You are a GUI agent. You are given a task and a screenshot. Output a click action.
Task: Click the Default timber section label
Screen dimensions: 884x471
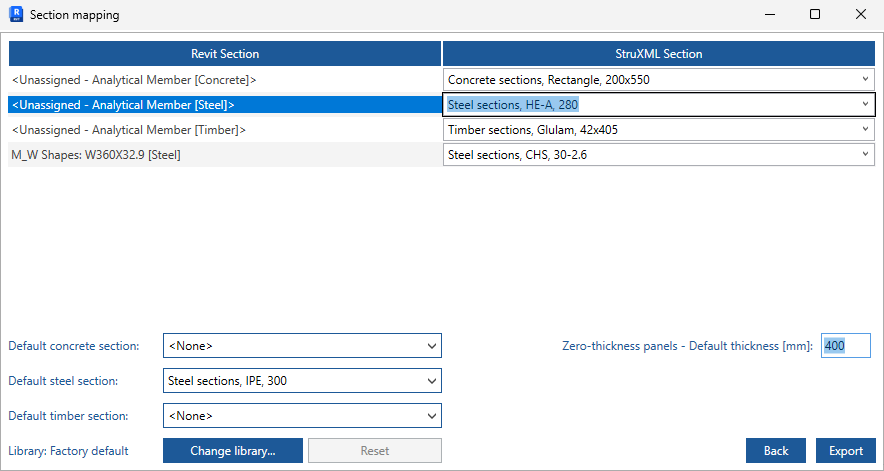68,416
